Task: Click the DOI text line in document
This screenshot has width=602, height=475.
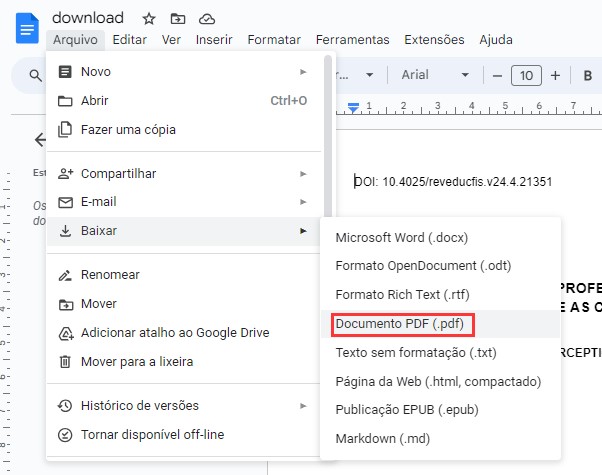Action: [x=453, y=182]
